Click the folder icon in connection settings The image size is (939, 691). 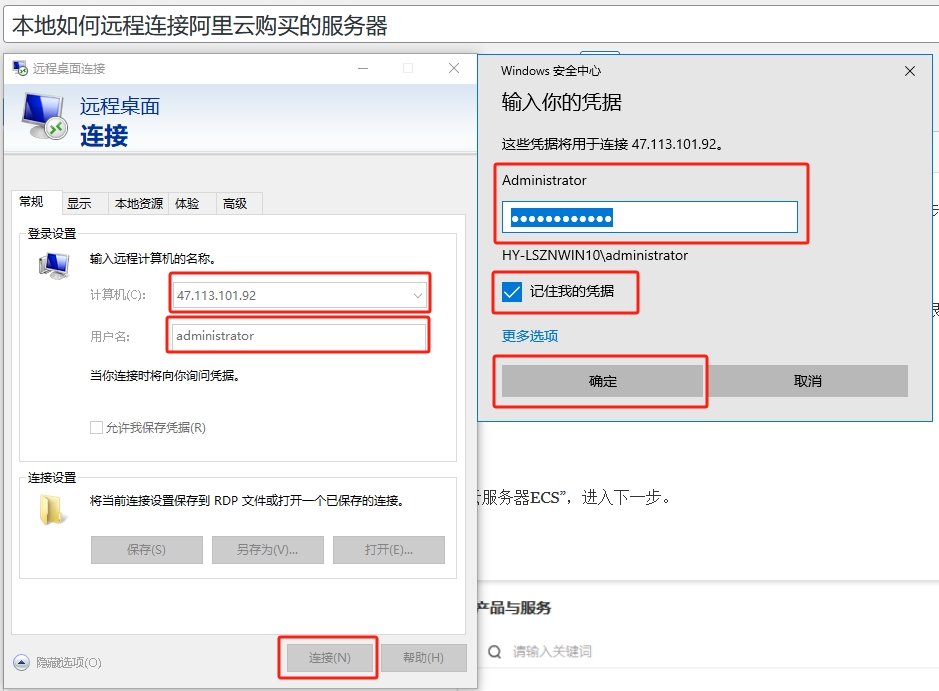click(51, 510)
